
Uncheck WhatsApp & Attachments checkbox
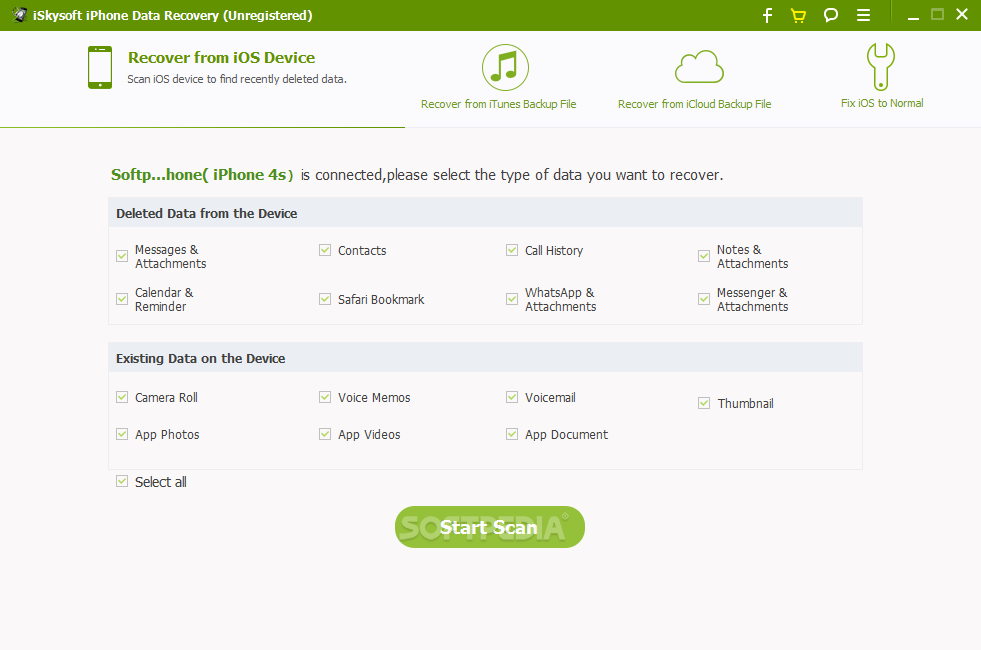pos(512,299)
